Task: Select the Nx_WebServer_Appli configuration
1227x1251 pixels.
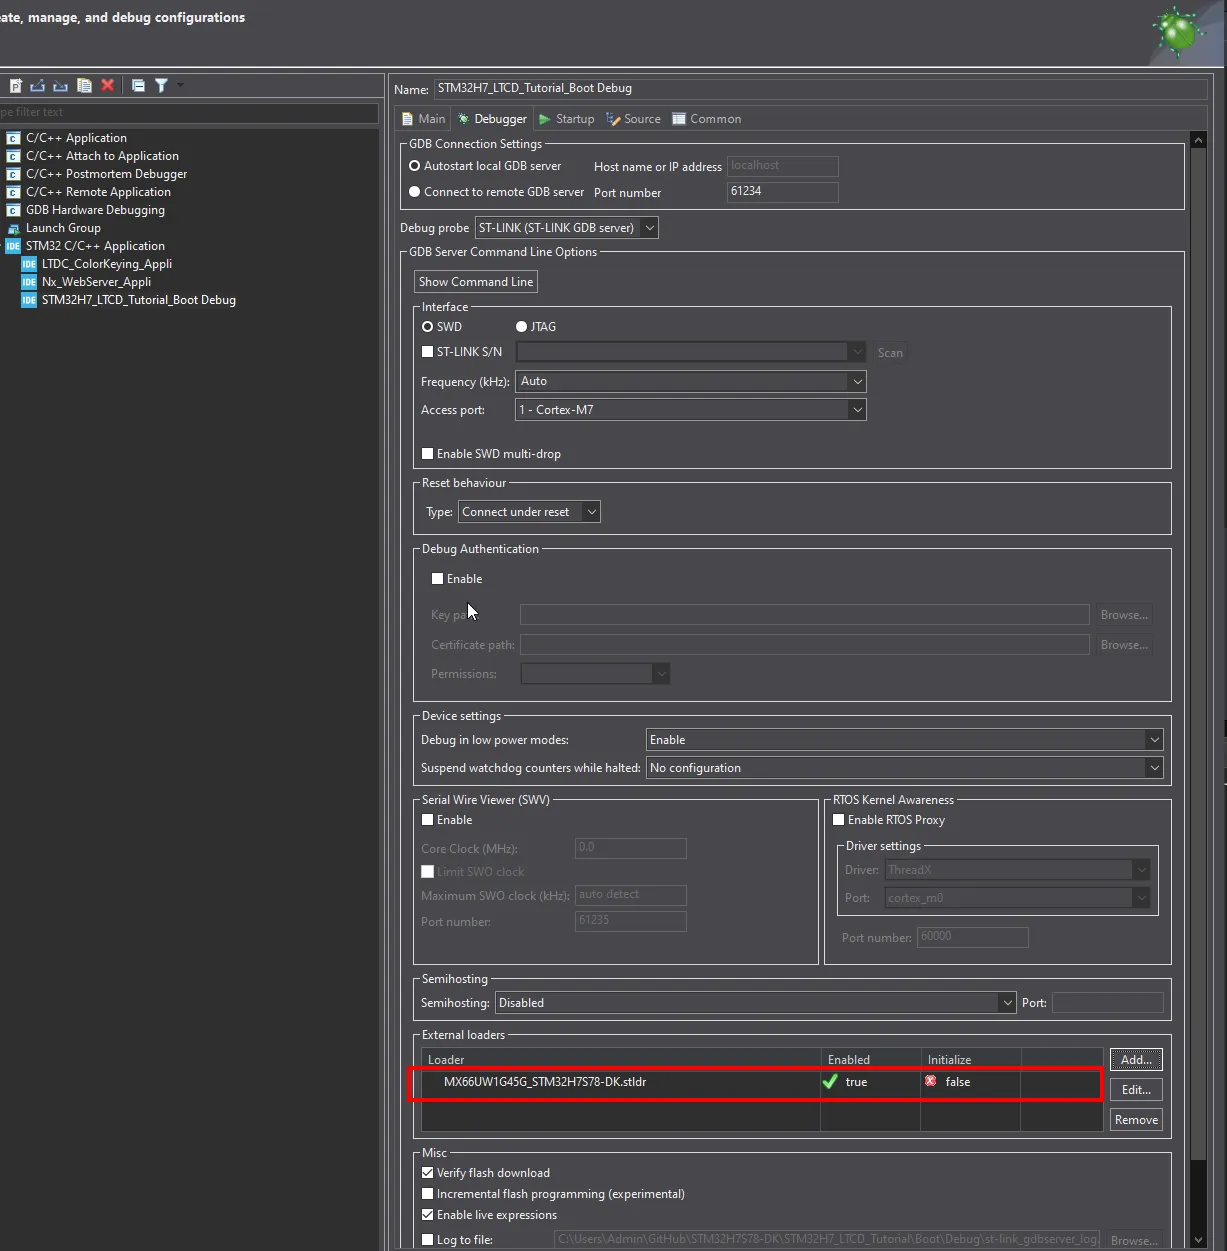Action: click(96, 282)
